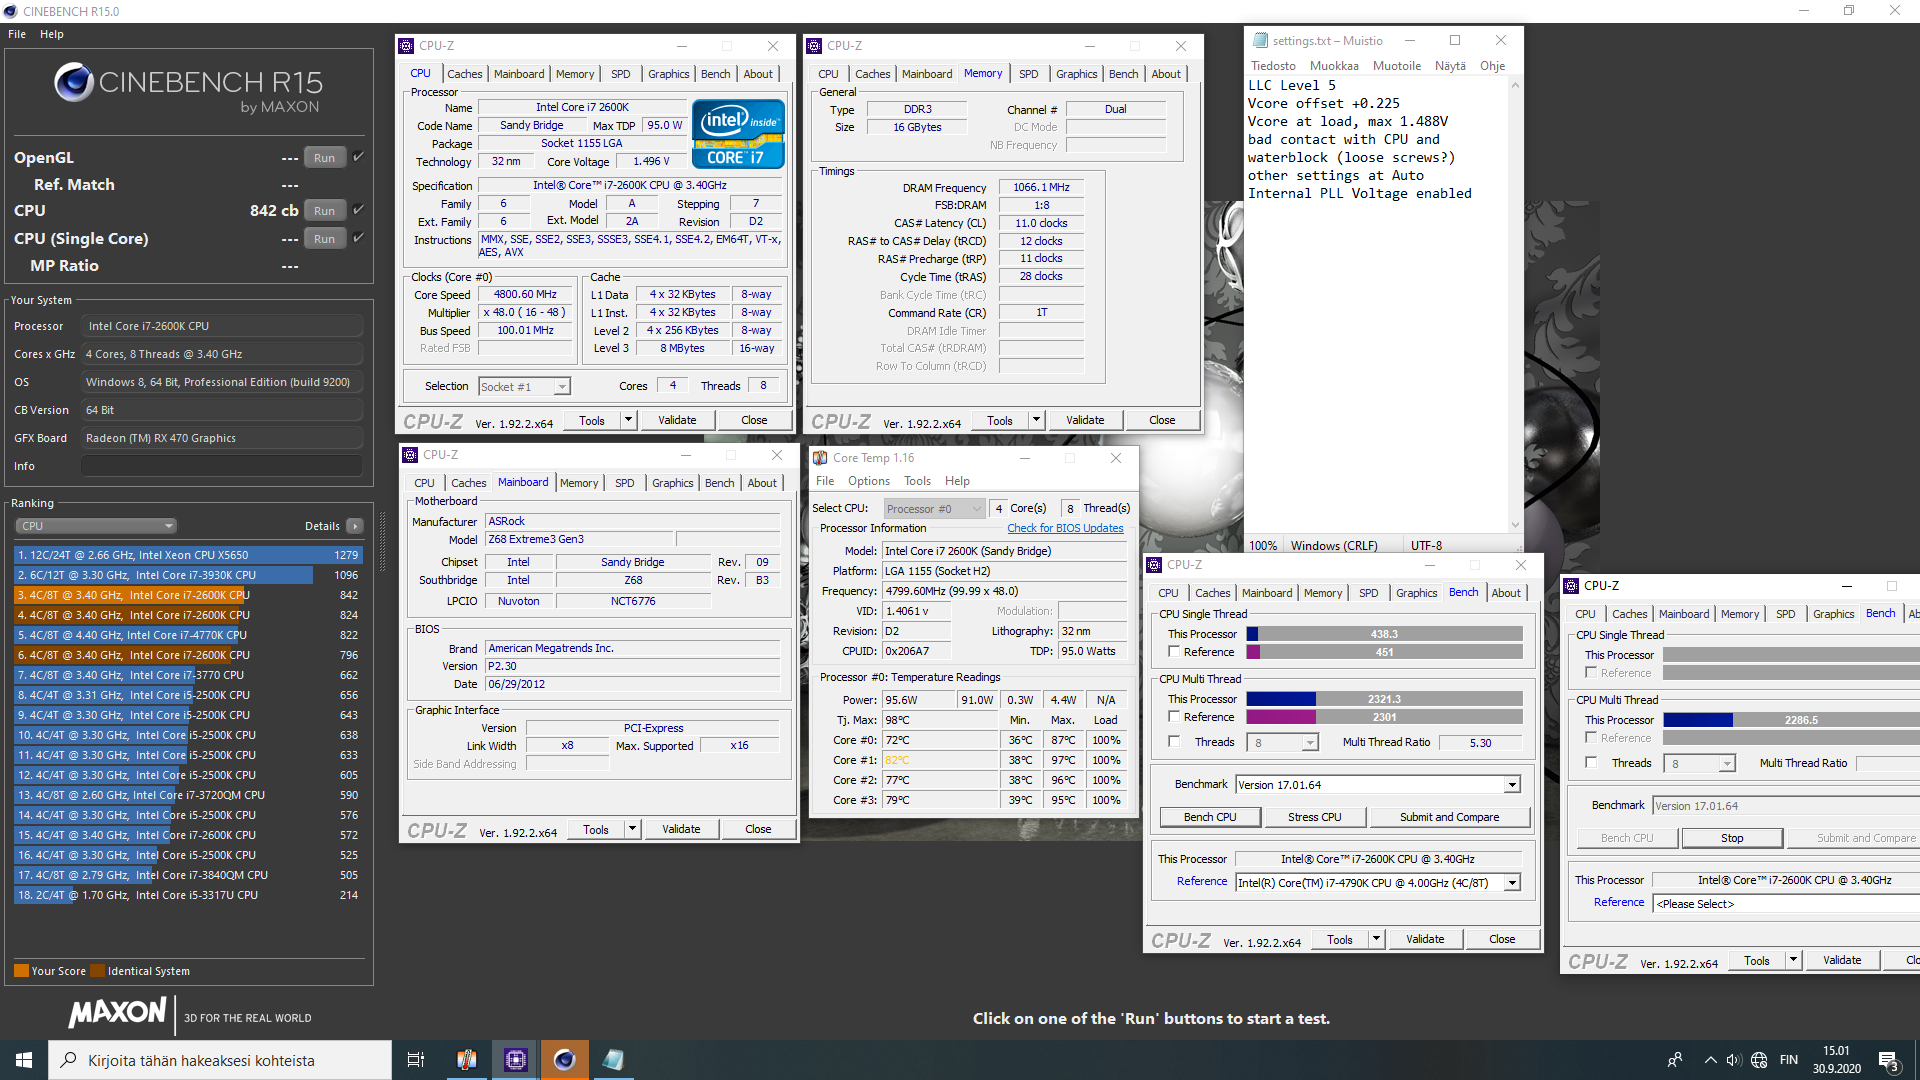
Task: Expand Tools arrow in CPU-Z CPU window
Action: click(x=628, y=421)
